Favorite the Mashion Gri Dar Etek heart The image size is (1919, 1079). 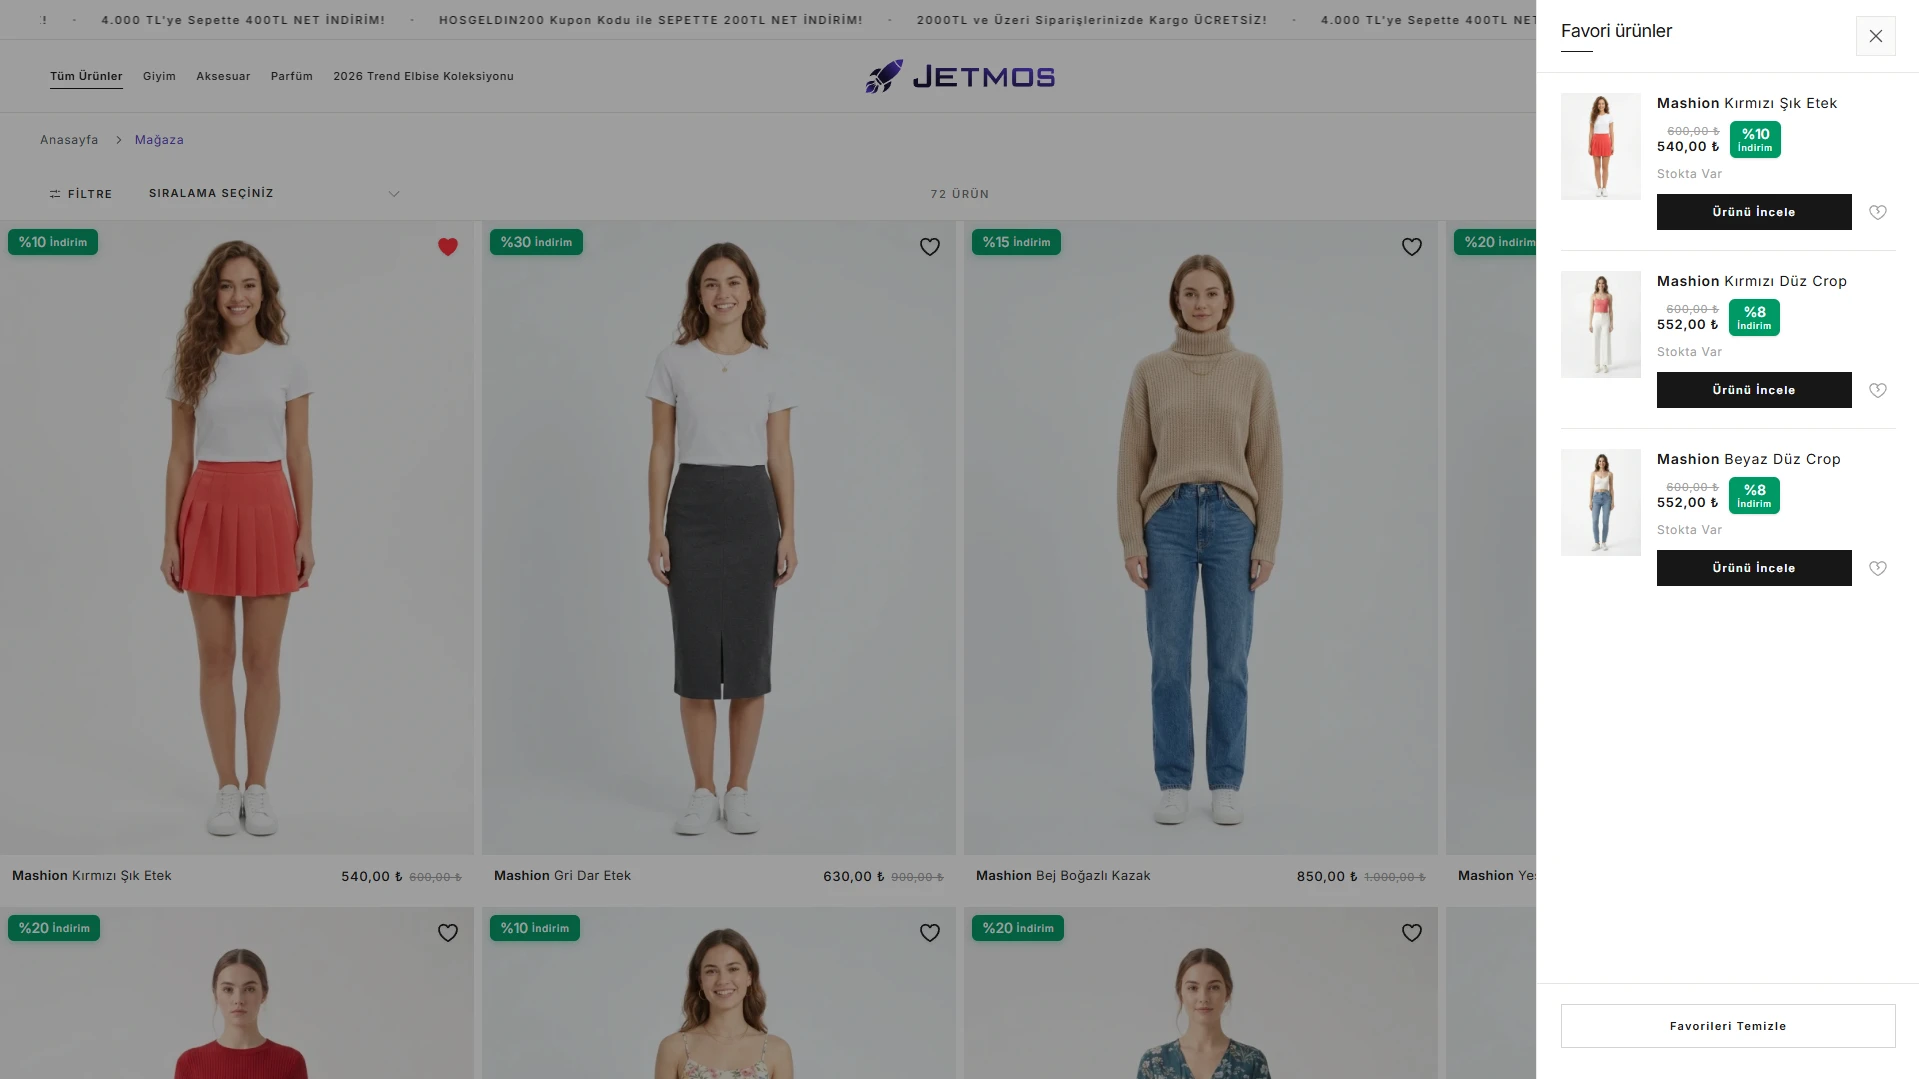pyautogui.click(x=929, y=247)
